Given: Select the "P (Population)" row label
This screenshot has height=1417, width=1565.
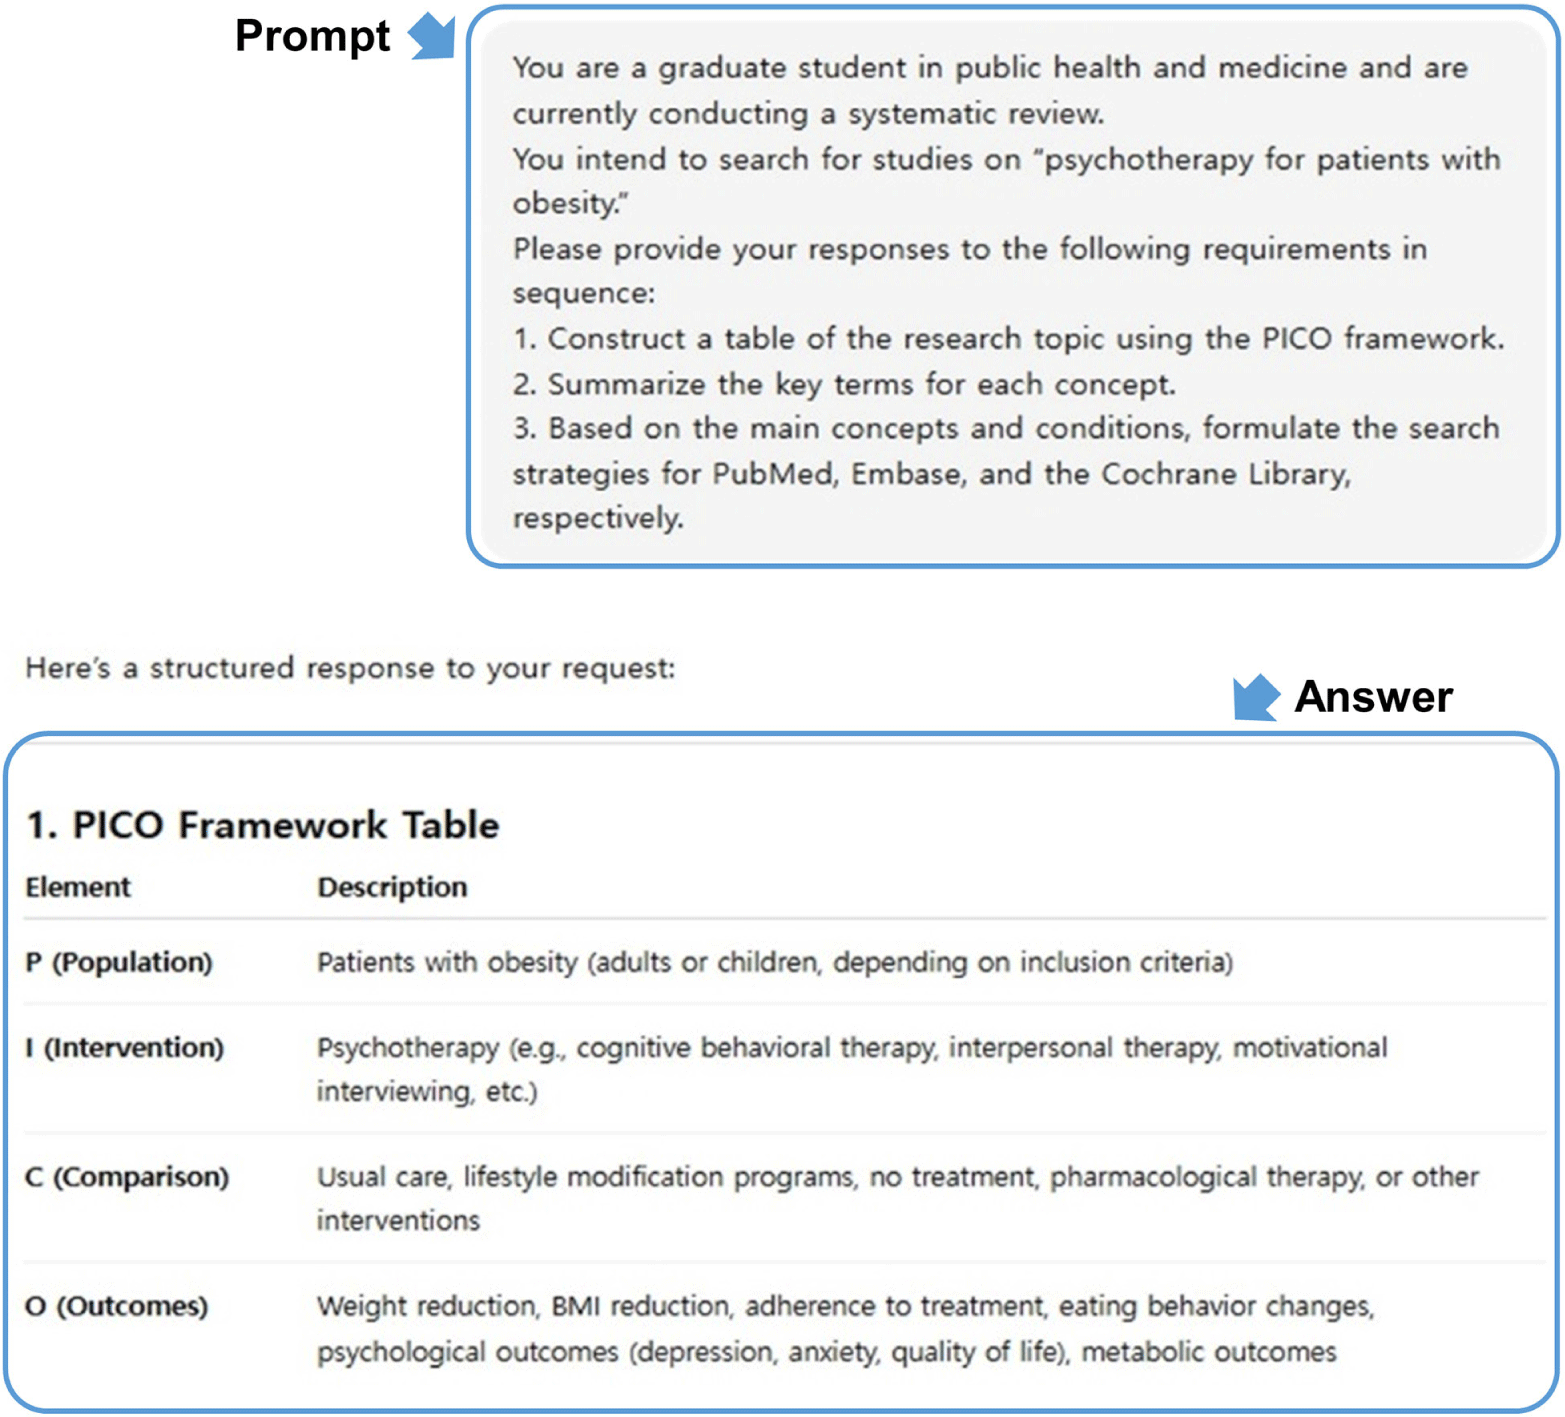Looking at the screenshot, I should click(119, 962).
